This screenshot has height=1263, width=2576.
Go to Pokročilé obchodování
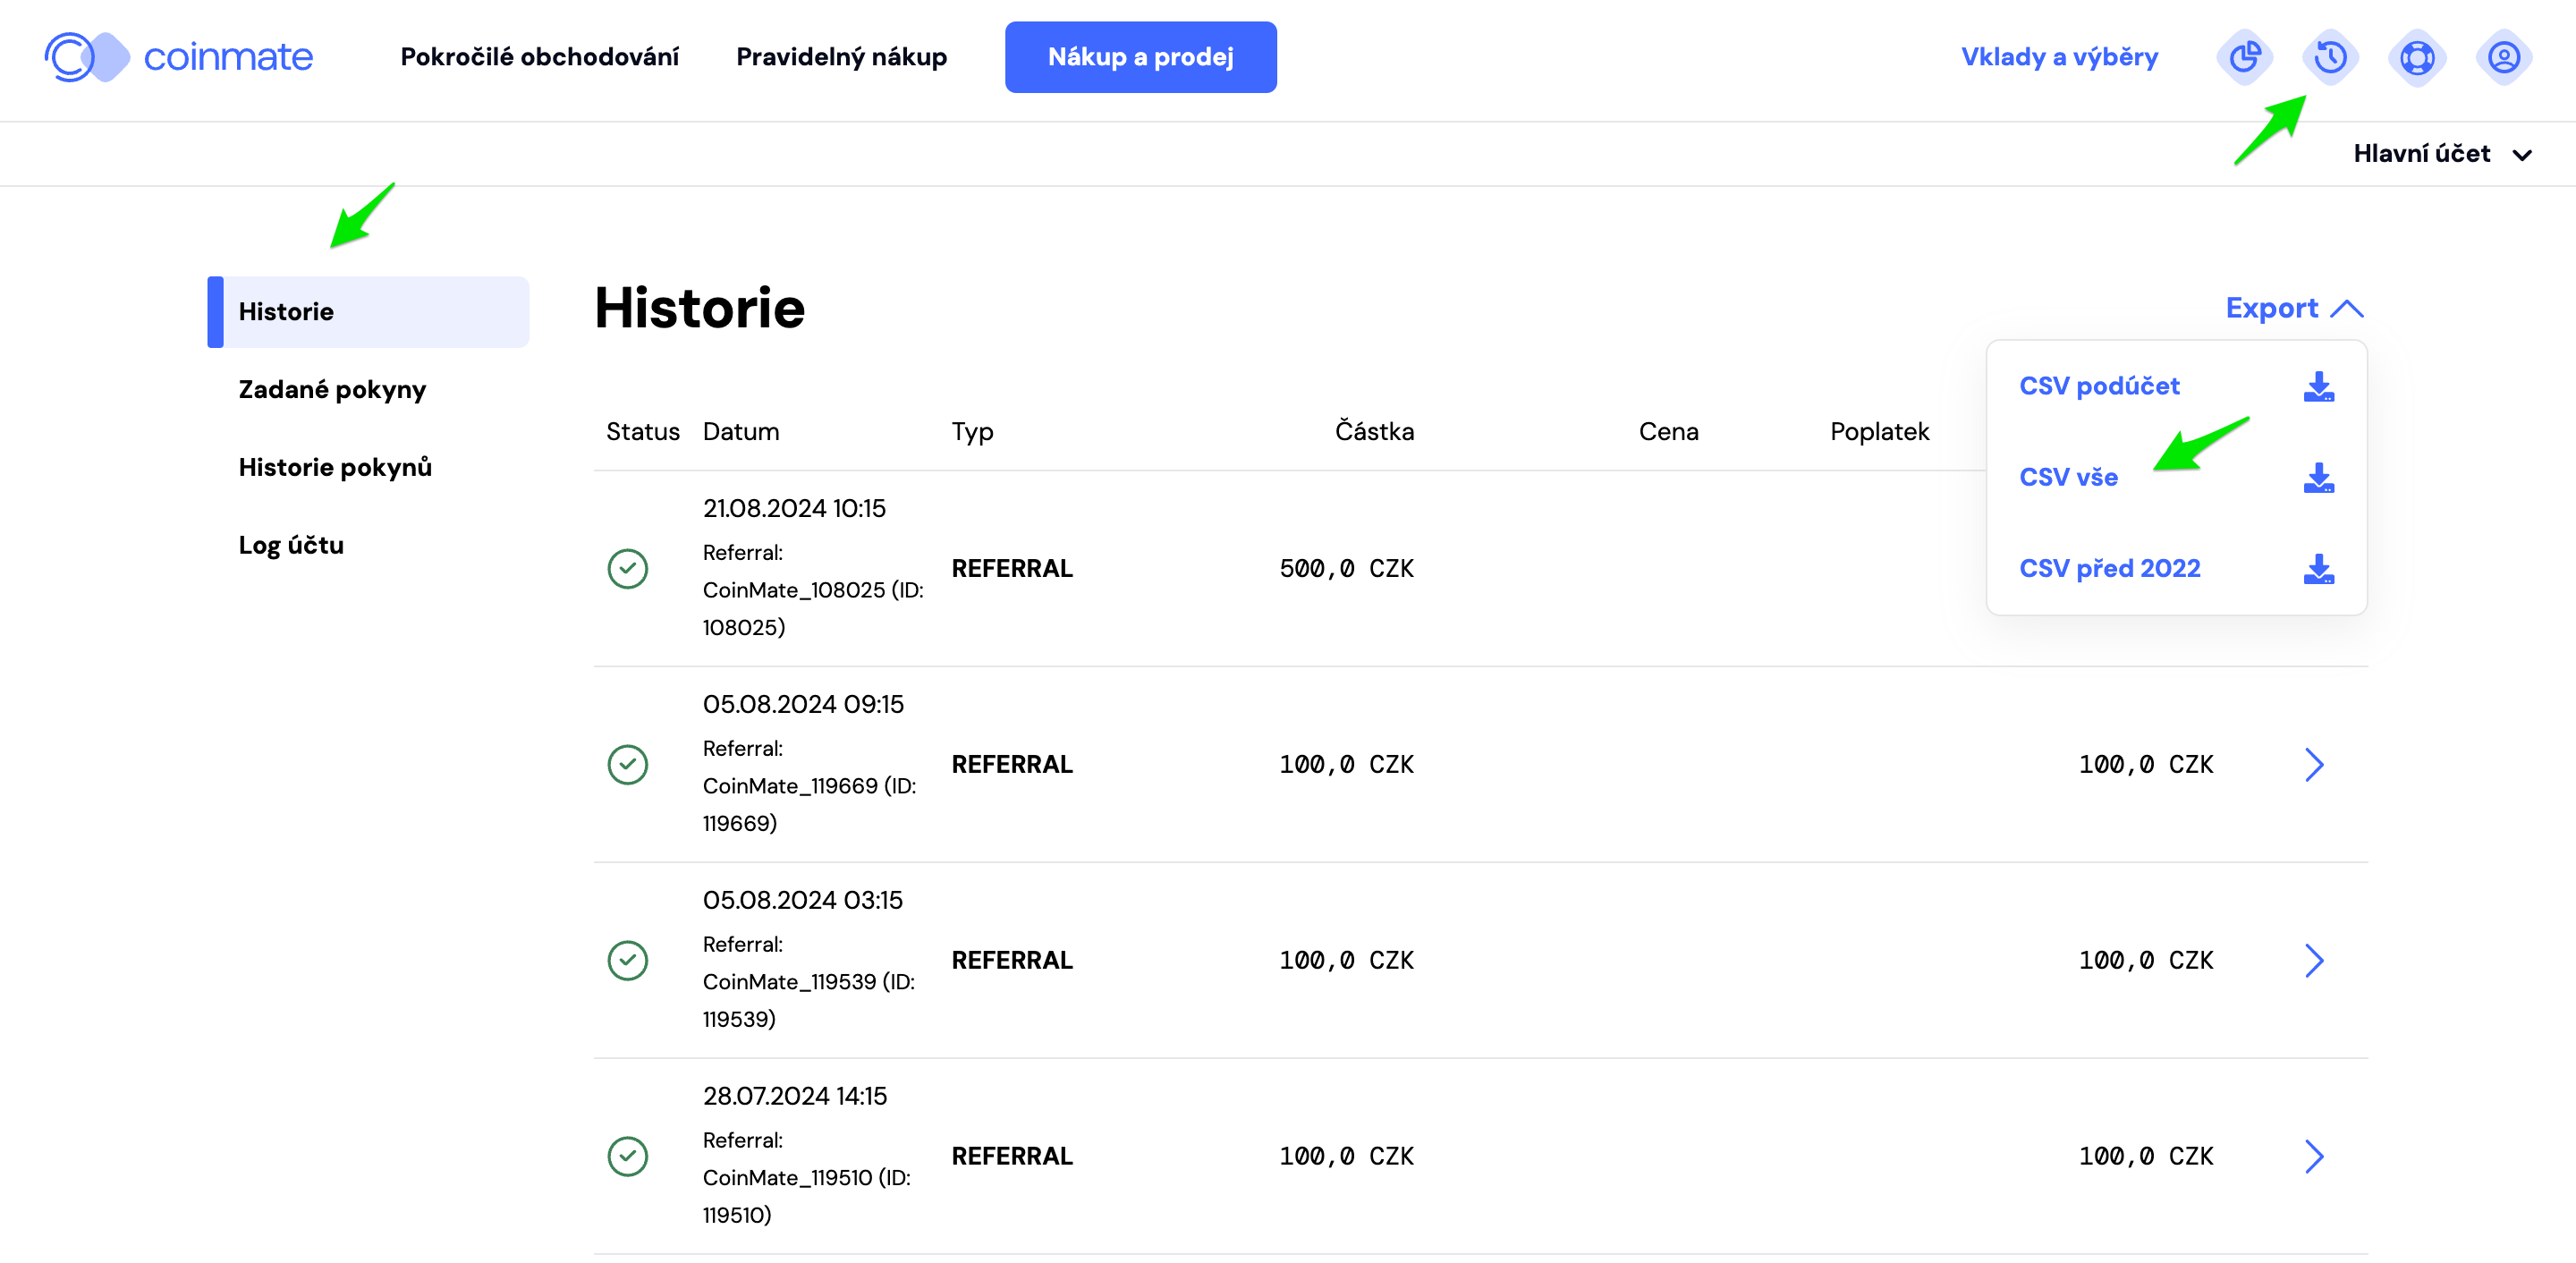click(540, 57)
